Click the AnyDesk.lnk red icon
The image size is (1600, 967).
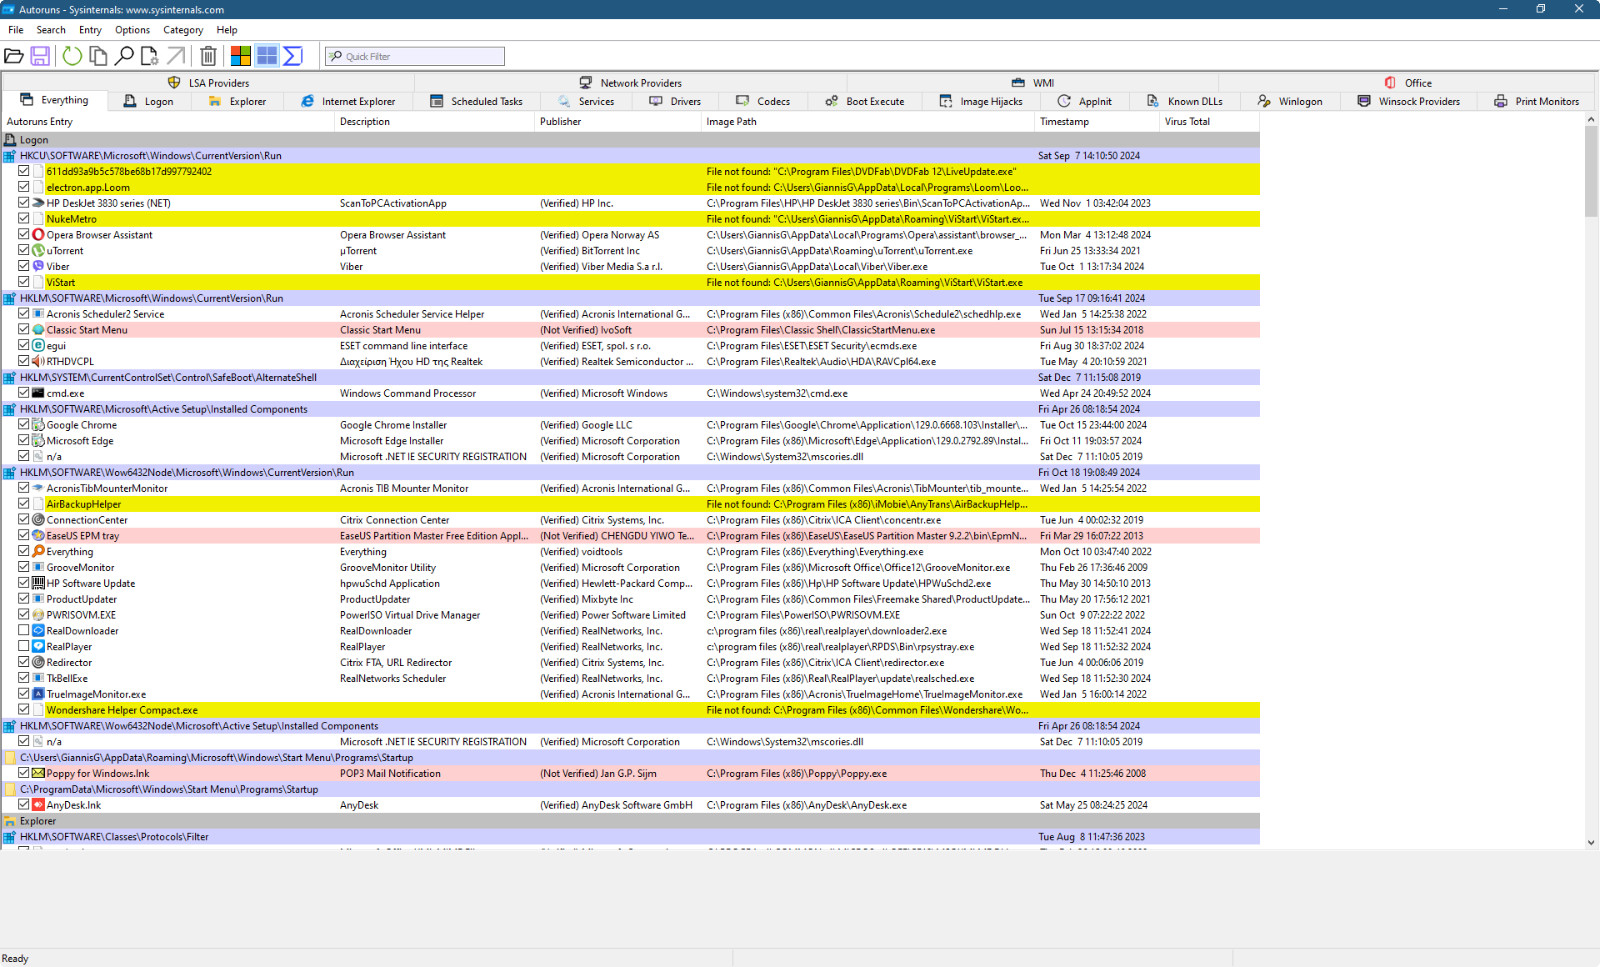[38, 805]
